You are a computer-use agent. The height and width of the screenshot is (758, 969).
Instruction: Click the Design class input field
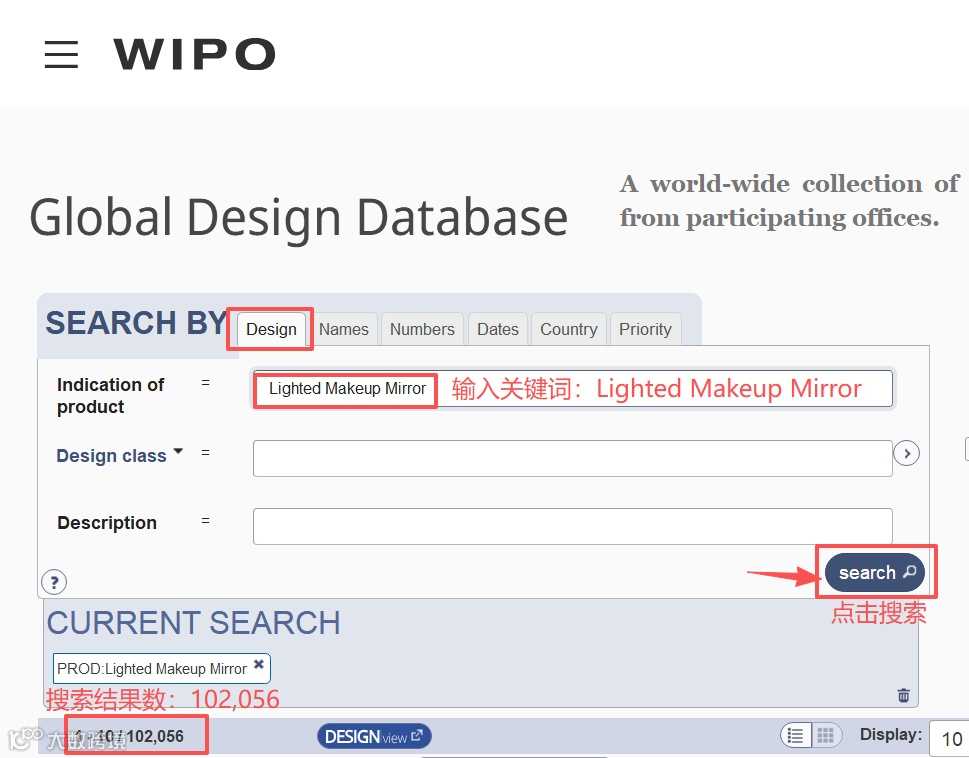(573, 458)
